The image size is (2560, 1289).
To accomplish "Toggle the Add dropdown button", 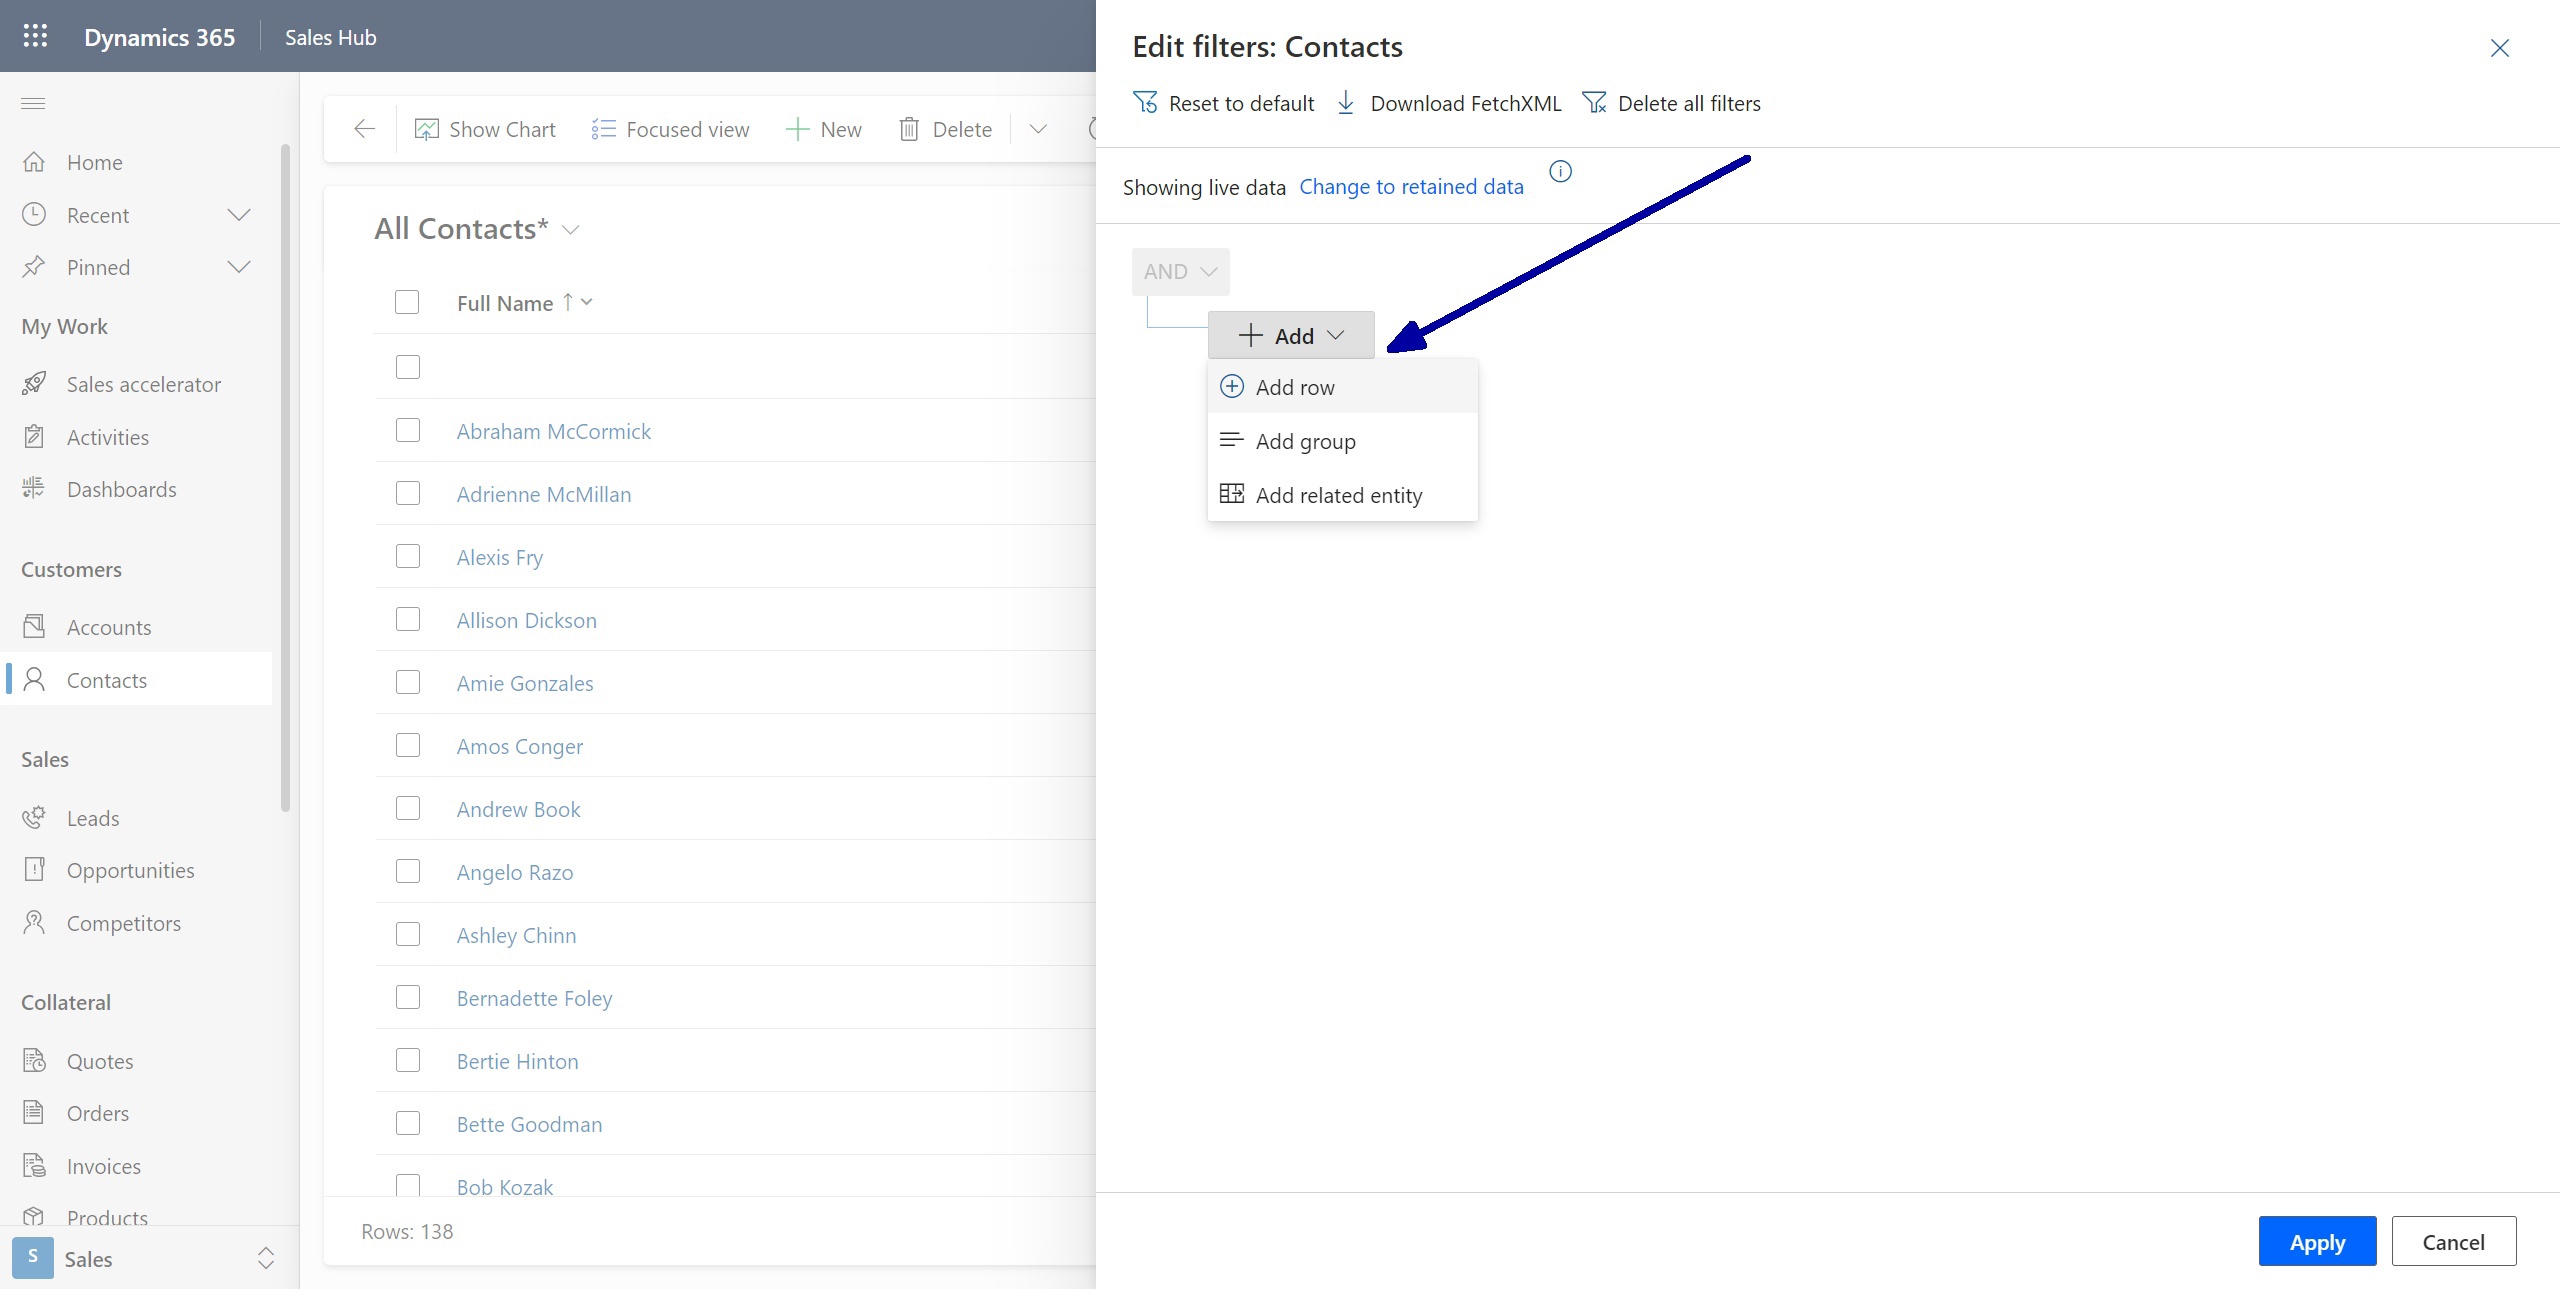I will pos(1291,335).
